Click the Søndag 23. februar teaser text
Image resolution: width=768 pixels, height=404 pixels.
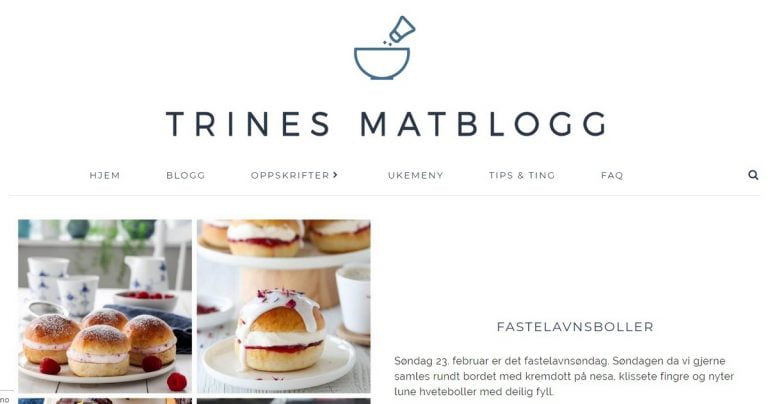564,376
